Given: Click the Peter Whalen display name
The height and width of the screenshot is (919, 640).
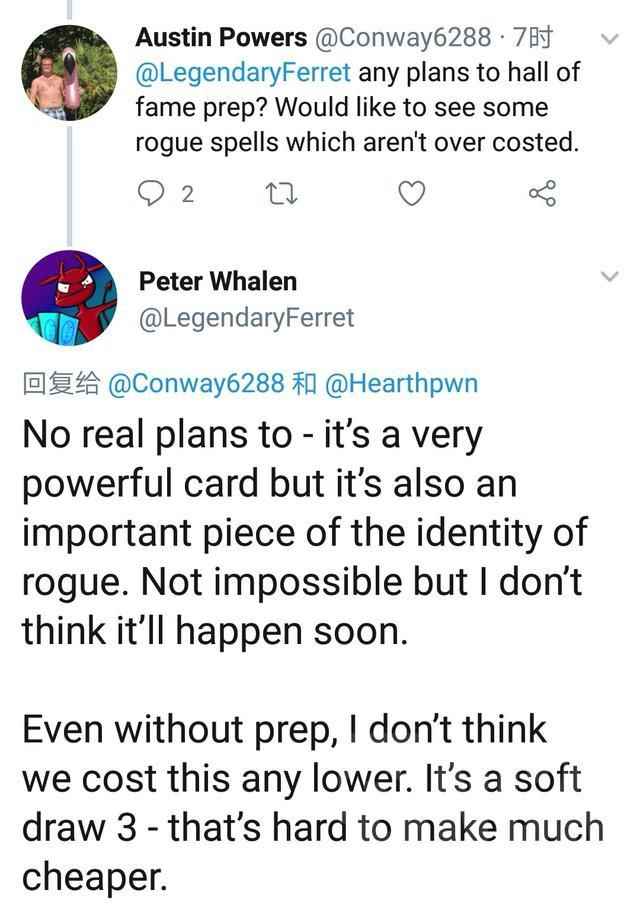Looking at the screenshot, I should [x=217, y=281].
